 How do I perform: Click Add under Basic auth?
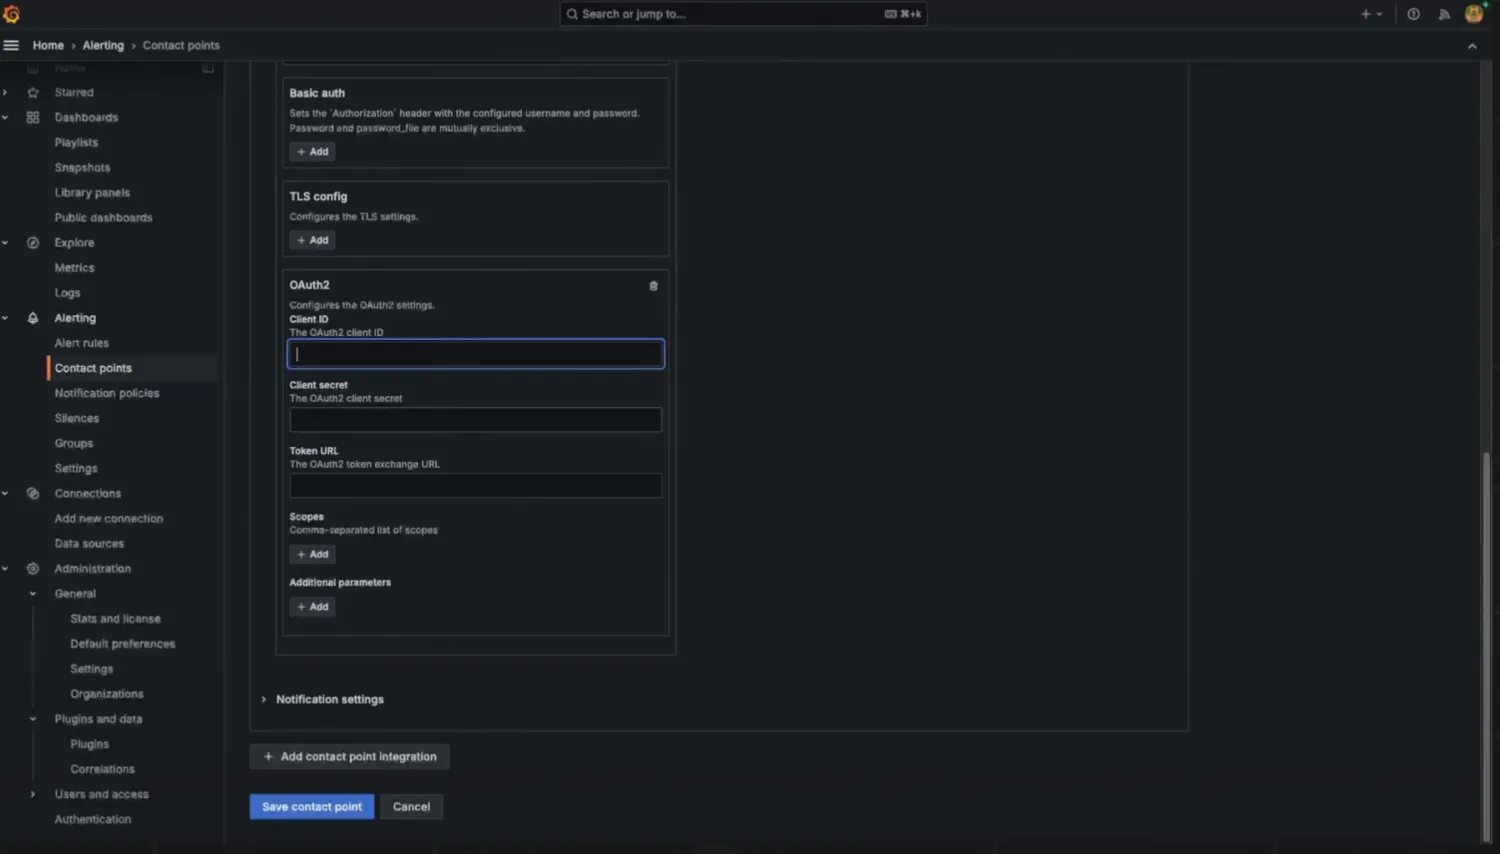tap(312, 152)
